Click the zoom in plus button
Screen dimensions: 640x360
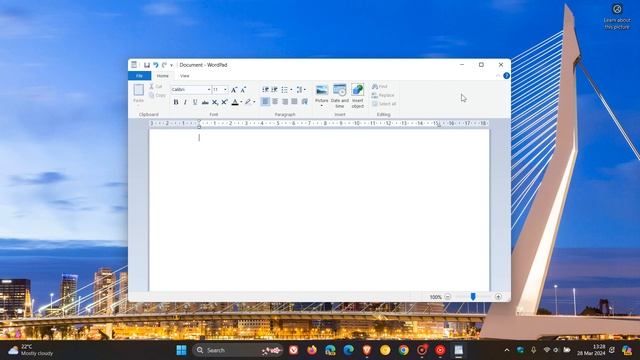(x=498, y=297)
